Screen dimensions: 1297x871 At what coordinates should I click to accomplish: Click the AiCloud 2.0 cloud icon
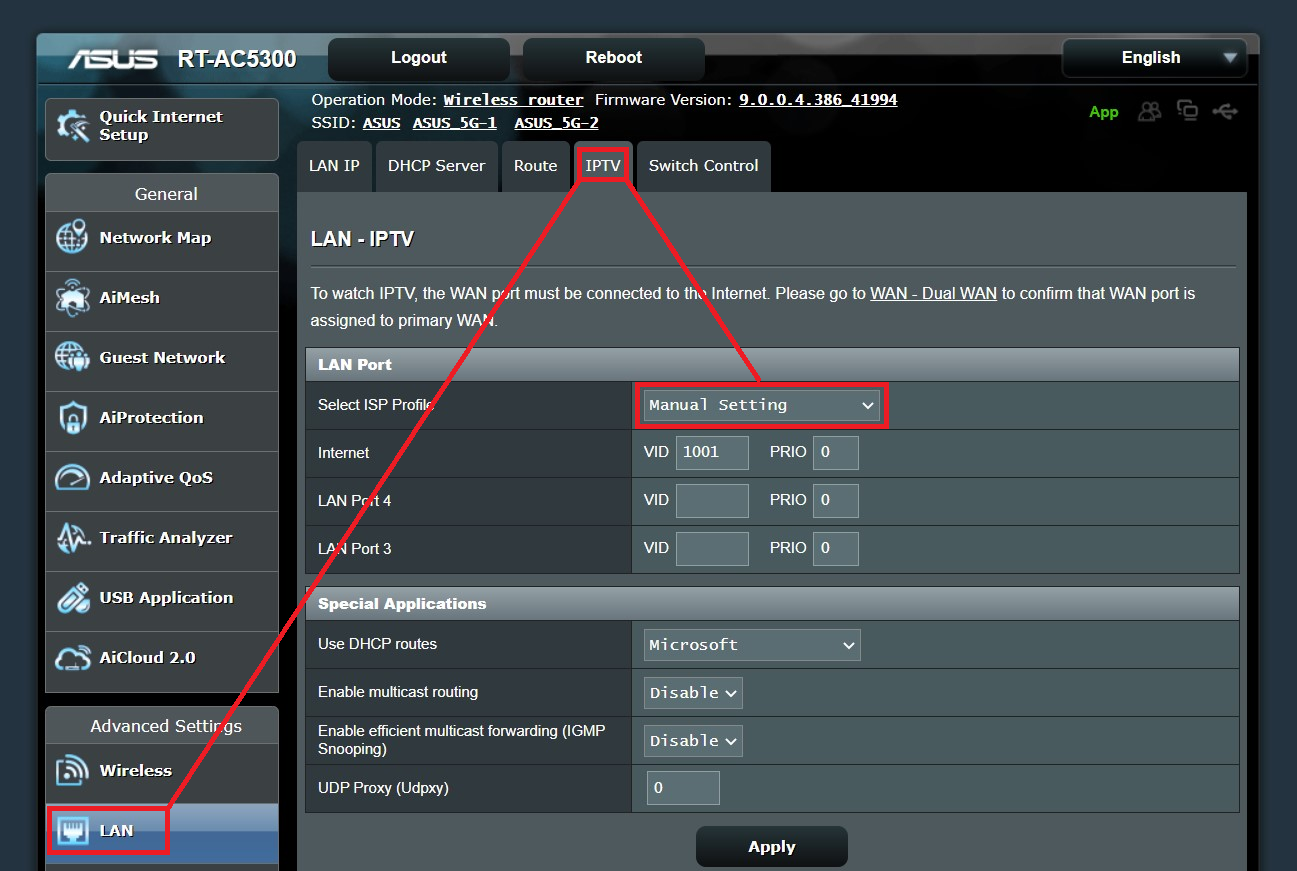pos(73,658)
